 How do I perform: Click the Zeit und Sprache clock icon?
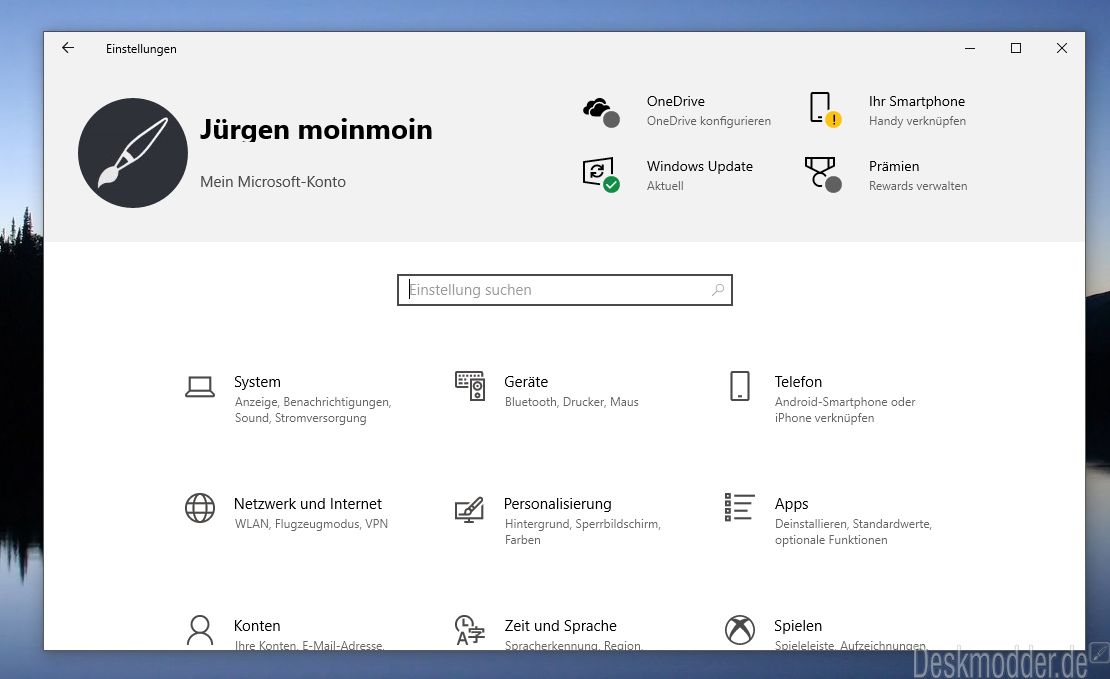click(470, 630)
